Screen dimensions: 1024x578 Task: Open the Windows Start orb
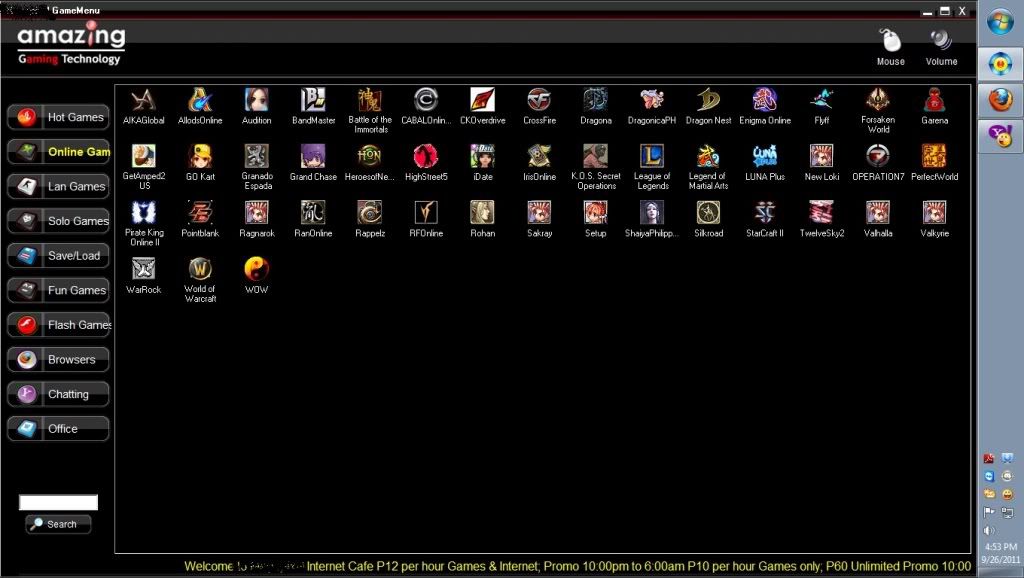[x=1000, y=23]
